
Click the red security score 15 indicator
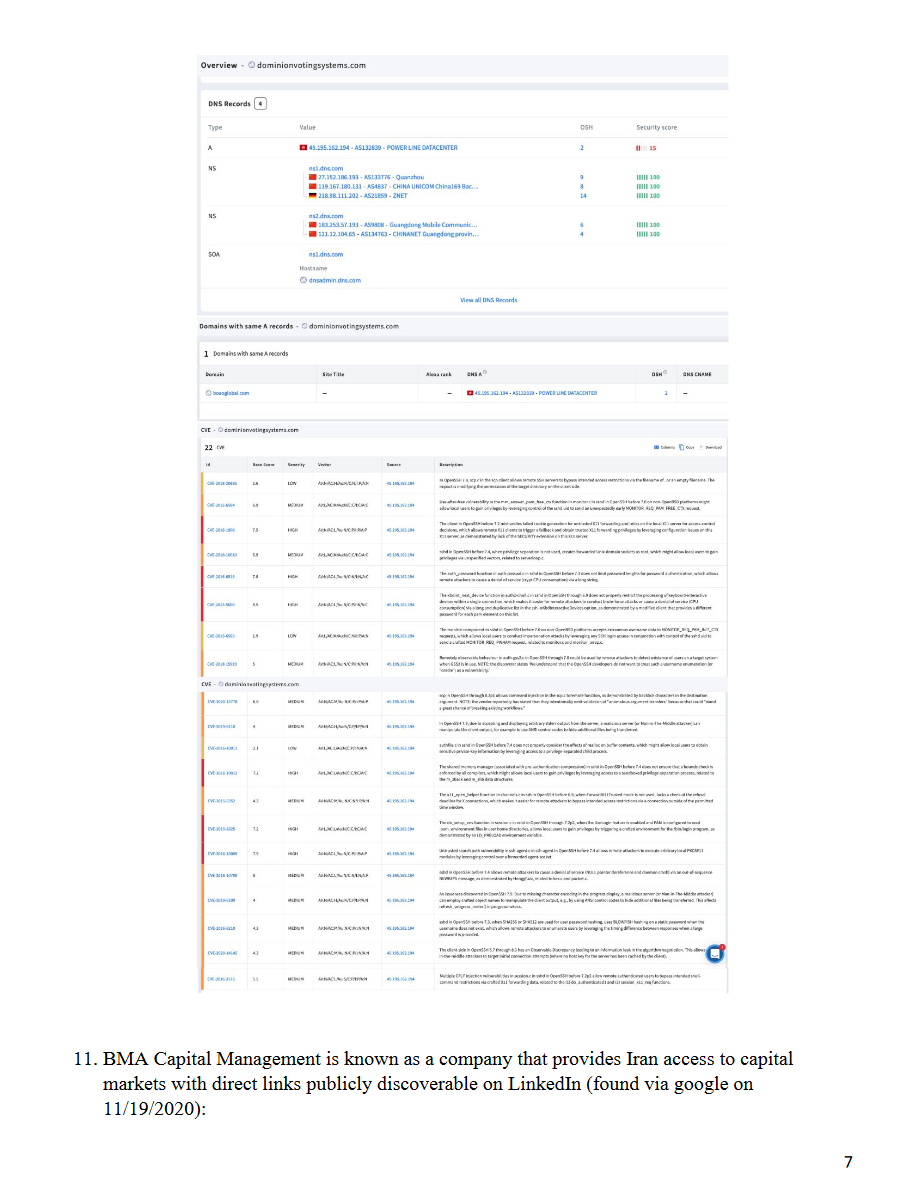coord(646,148)
